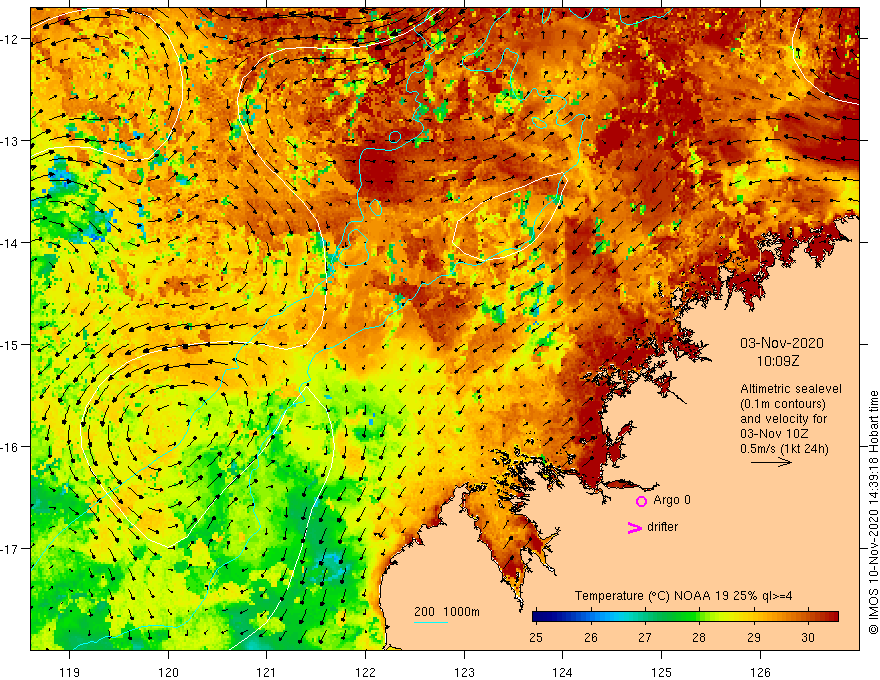
Task: Click the longitude axis label 124
Action: click(x=562, y=672)
